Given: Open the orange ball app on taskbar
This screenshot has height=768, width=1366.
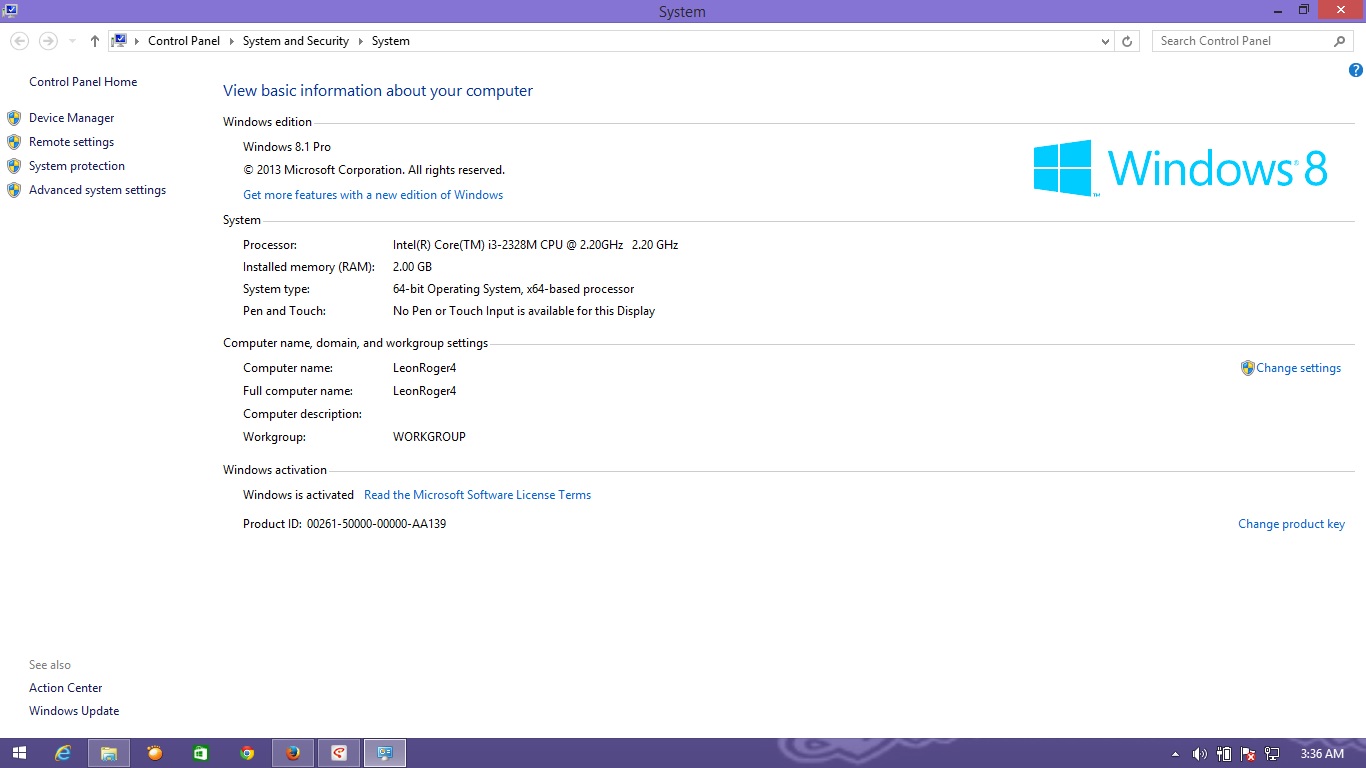Looking at the screenshot, I should click(155, 753).
